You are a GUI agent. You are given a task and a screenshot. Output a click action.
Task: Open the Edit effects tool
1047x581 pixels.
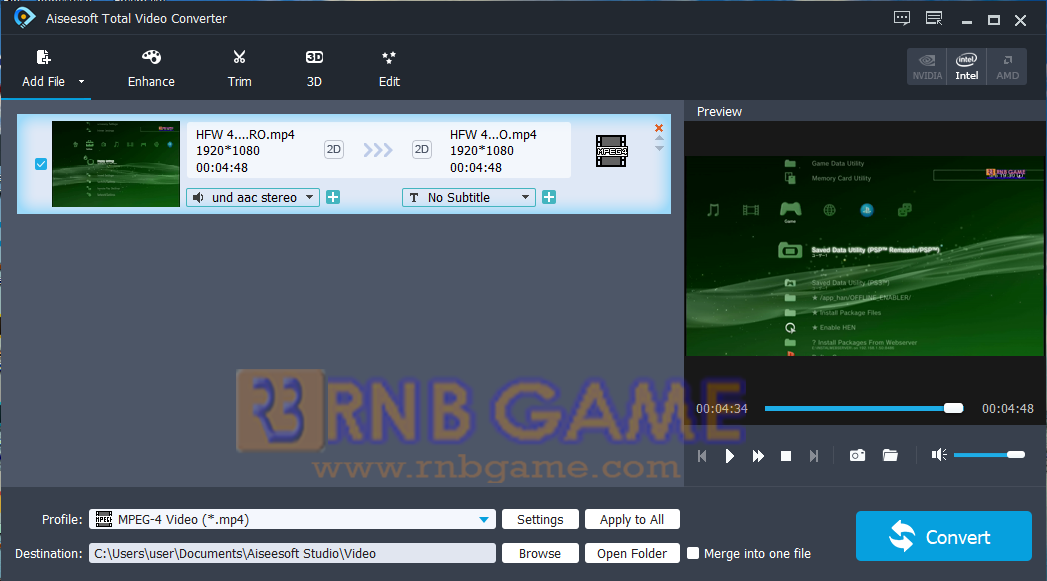pyautogui.click(x=389, y=69)
